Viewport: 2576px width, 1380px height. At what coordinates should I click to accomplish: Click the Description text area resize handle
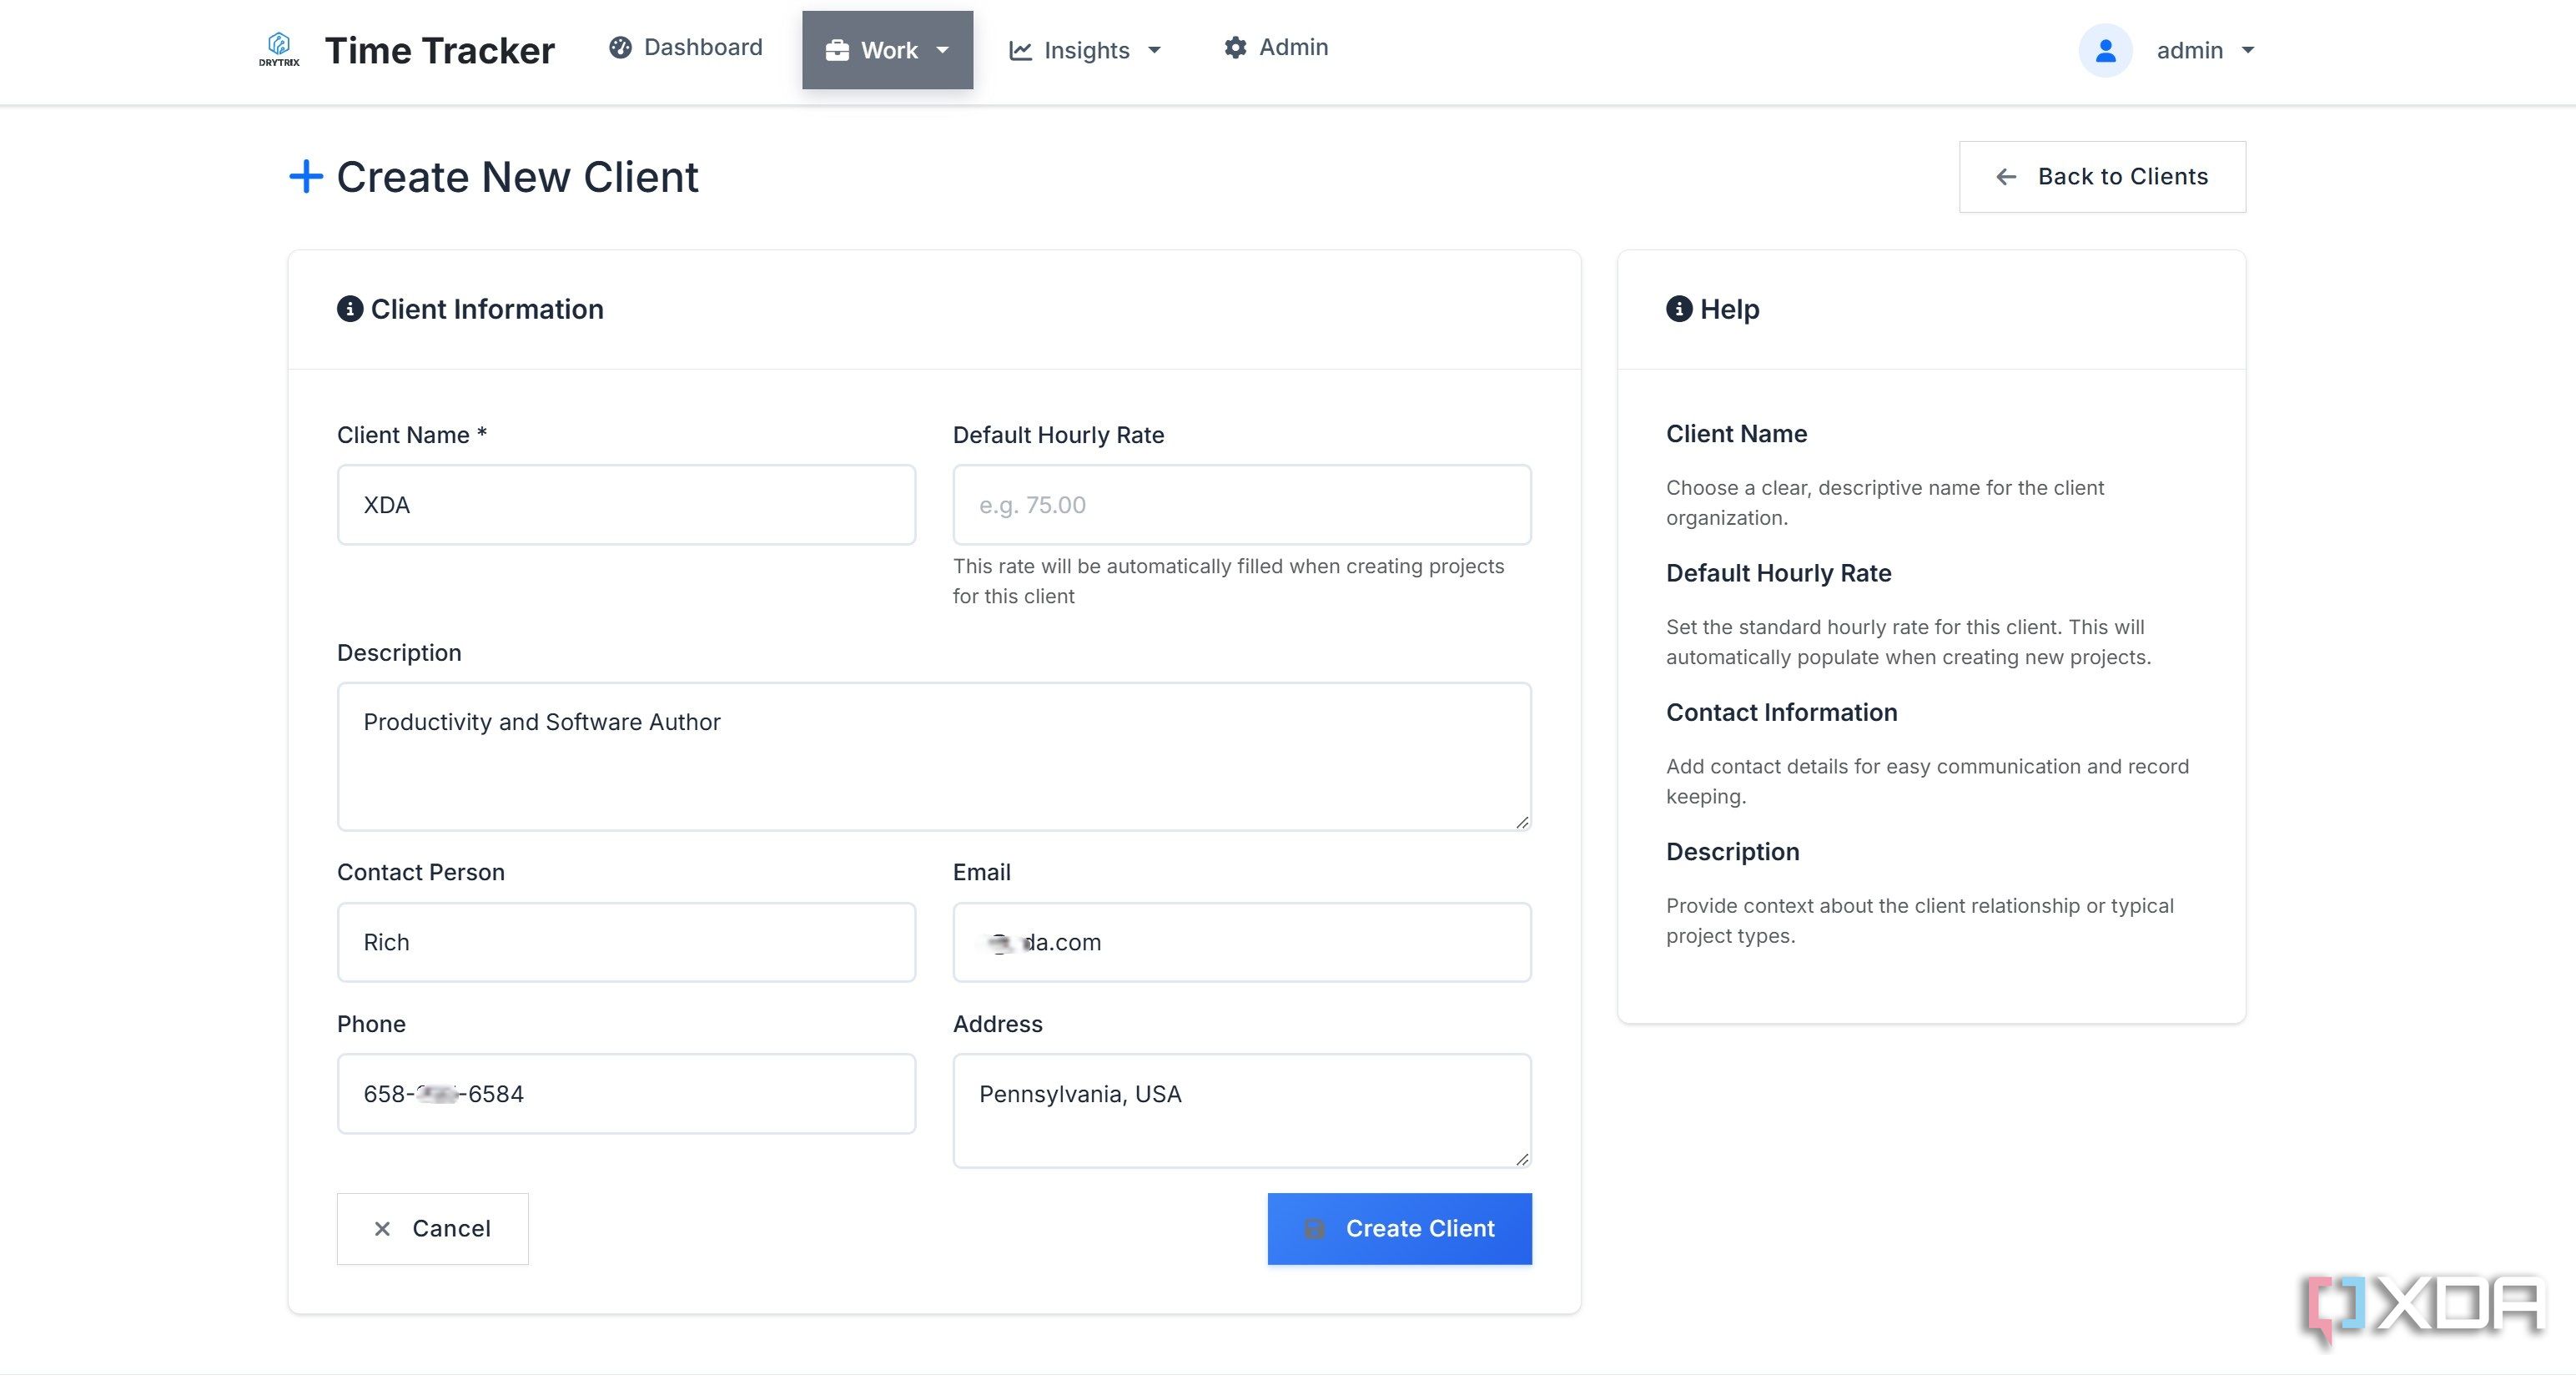[x=1522, y=821]
